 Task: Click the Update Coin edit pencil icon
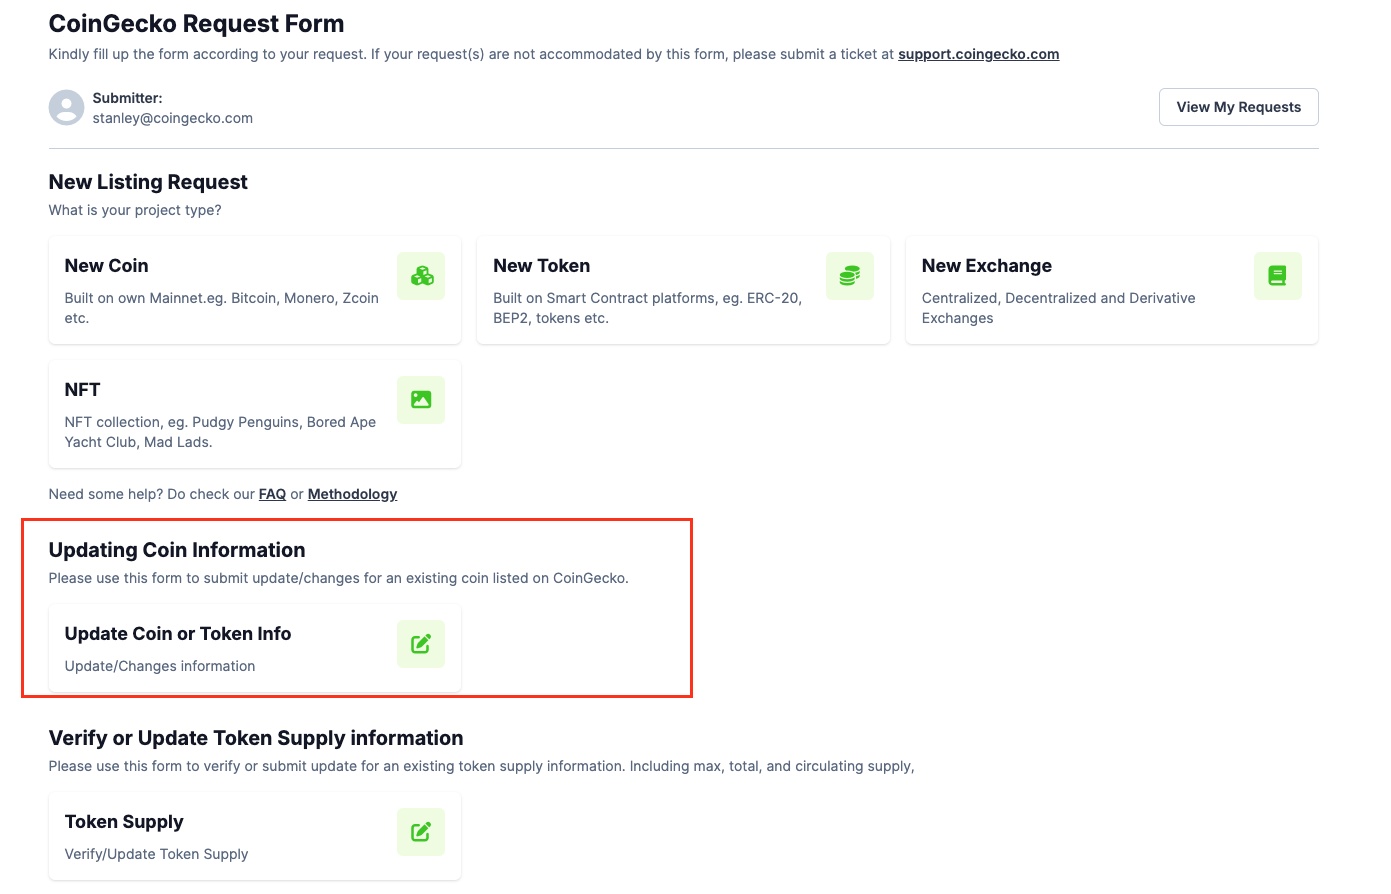[x=421, y=644]
